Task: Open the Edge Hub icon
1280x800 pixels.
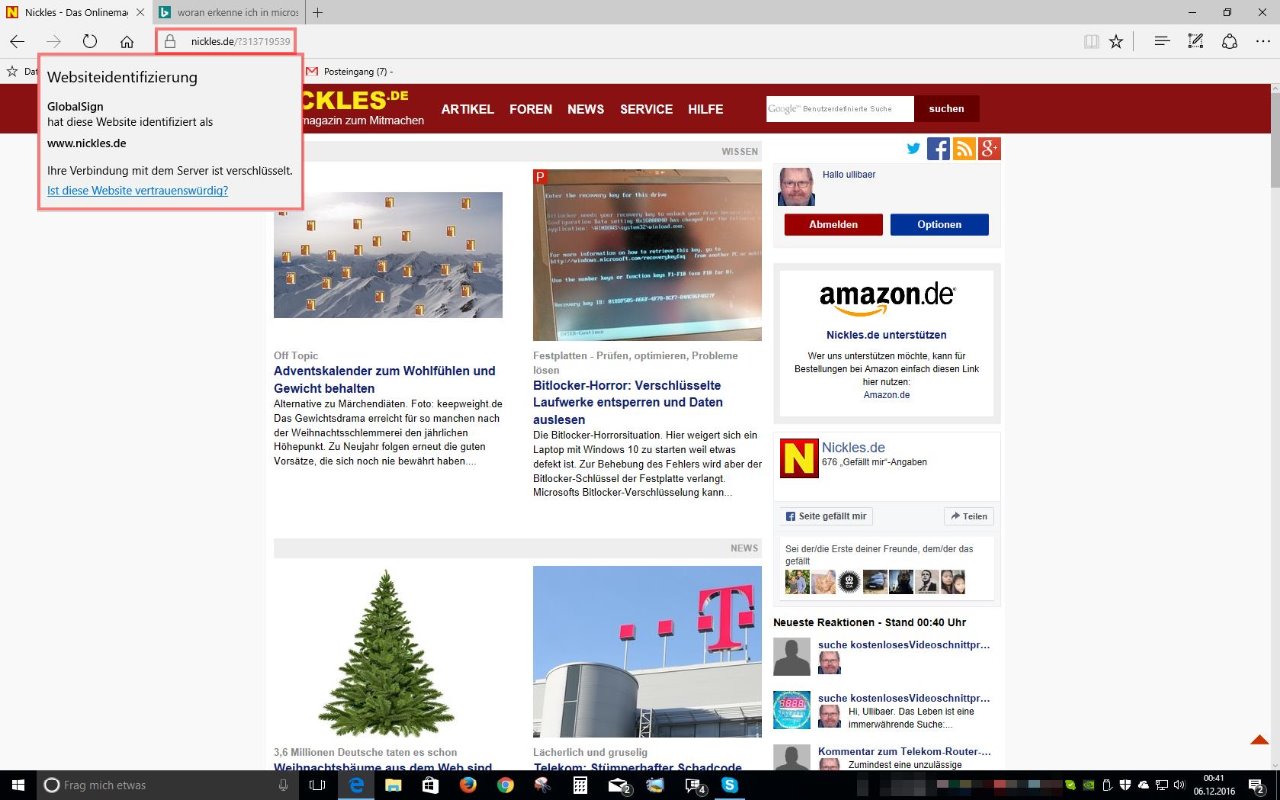Action: click(1162, 41)
